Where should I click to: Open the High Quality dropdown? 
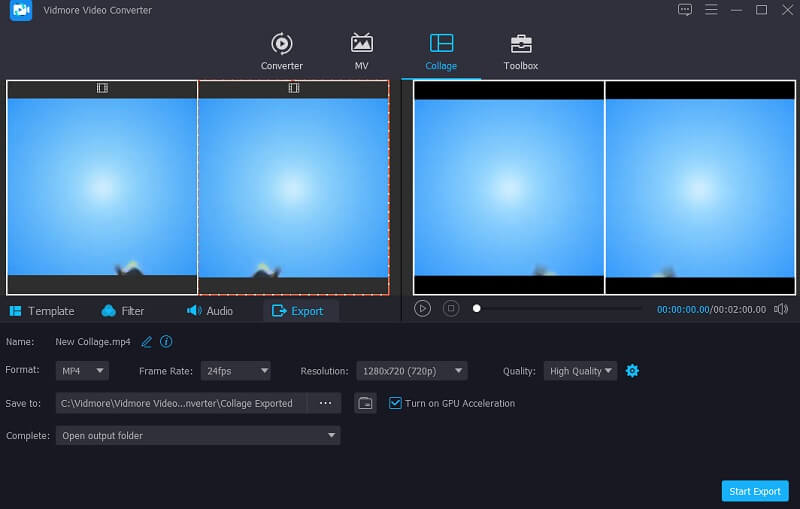[x=580, y=371]
